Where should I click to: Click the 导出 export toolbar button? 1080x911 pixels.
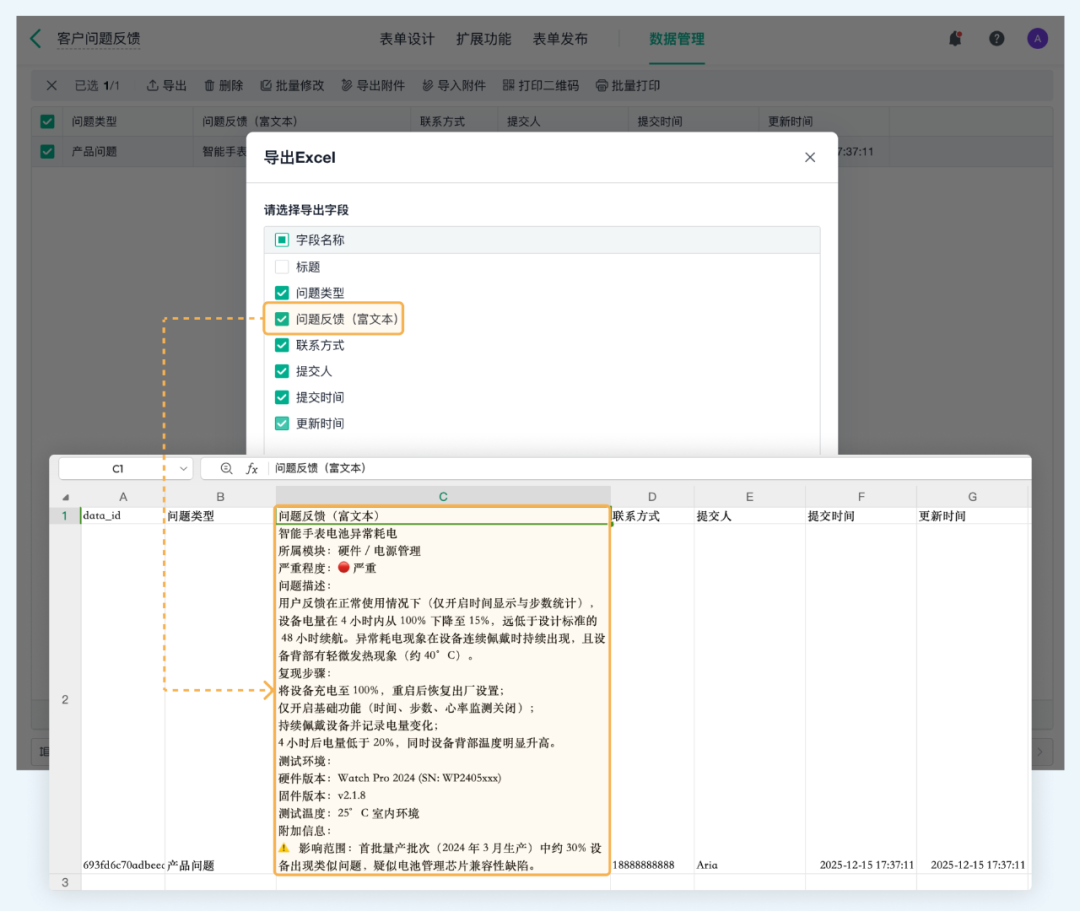click(x=167, y=85)
